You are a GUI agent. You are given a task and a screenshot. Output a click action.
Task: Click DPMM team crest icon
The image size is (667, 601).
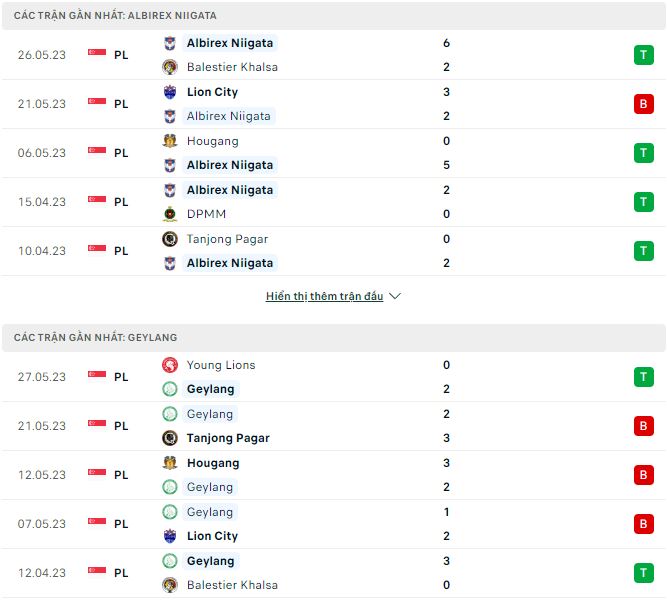(x=170, y=214)
